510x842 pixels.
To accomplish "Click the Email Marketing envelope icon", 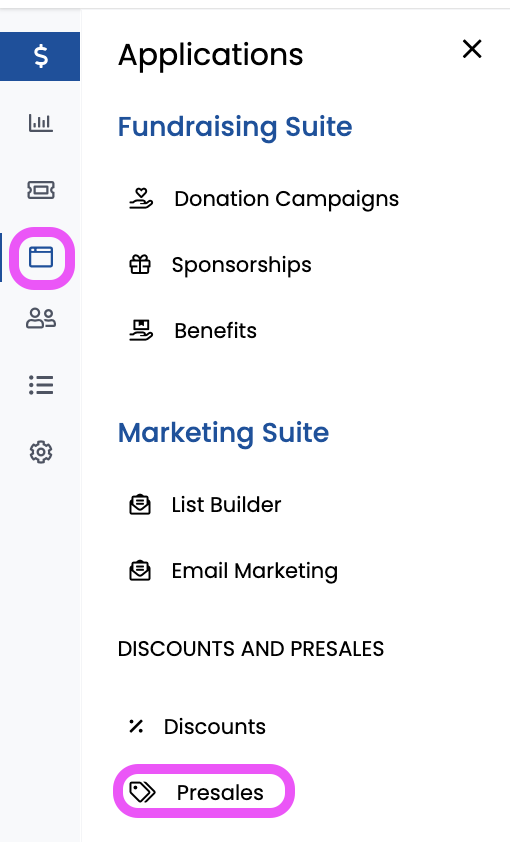I will click(140, 571).
